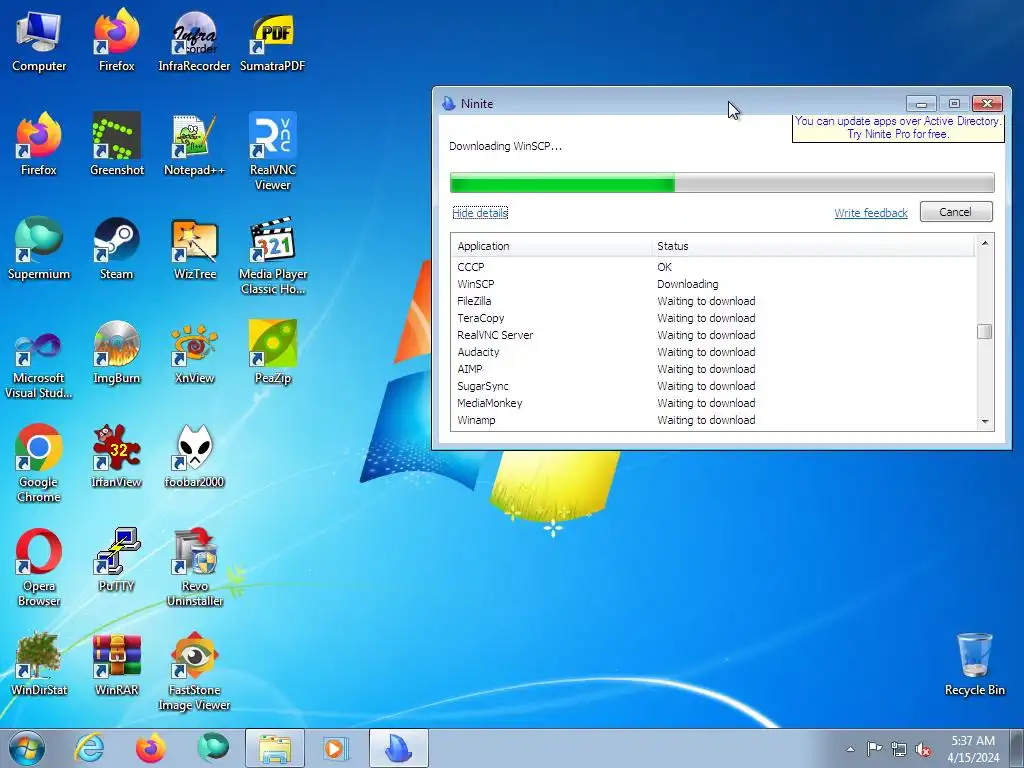Launch Firefox from the taskbar

coord(150,748)
